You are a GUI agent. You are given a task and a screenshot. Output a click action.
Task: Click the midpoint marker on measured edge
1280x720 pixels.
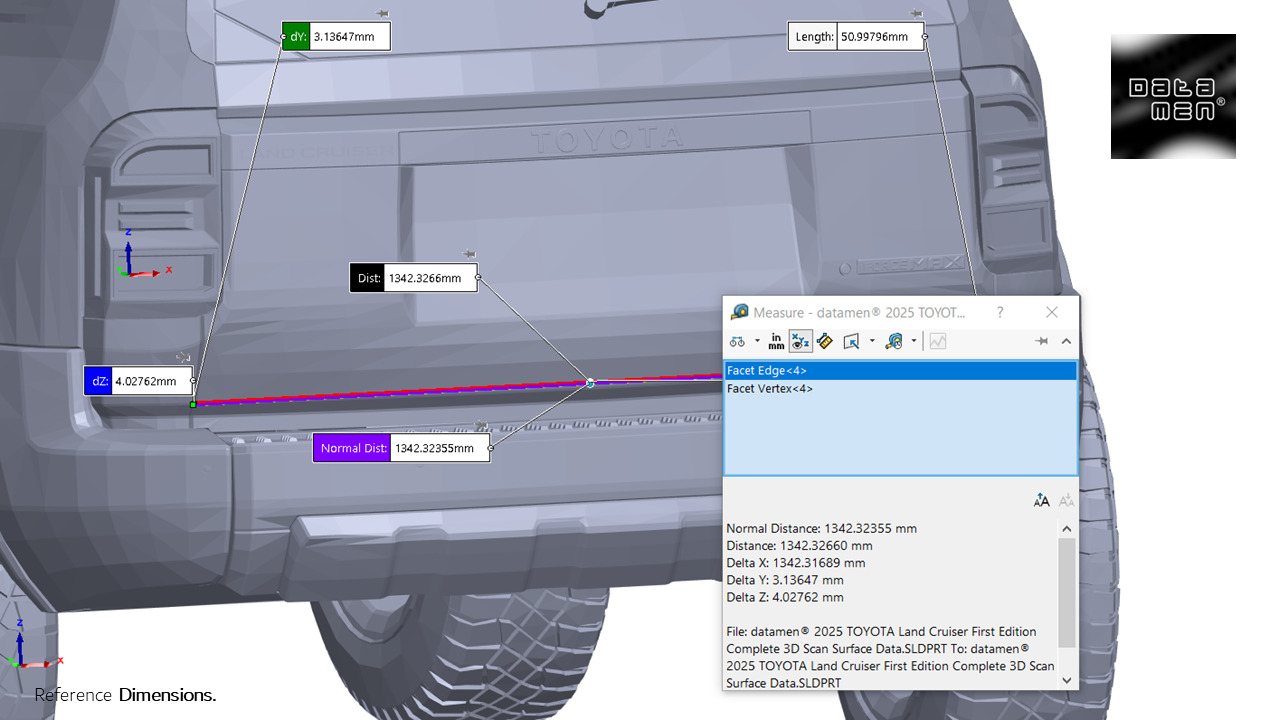pos(590,383)
